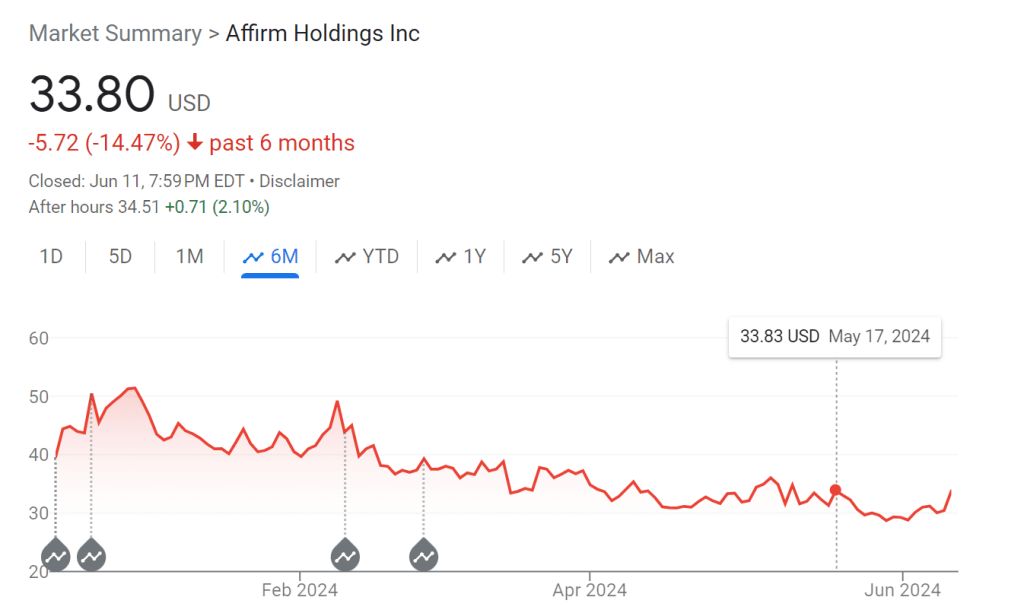This screenshot has width=1024, height=613.
Task: Click the trend icon beside Max
Action: pos(620,257)
